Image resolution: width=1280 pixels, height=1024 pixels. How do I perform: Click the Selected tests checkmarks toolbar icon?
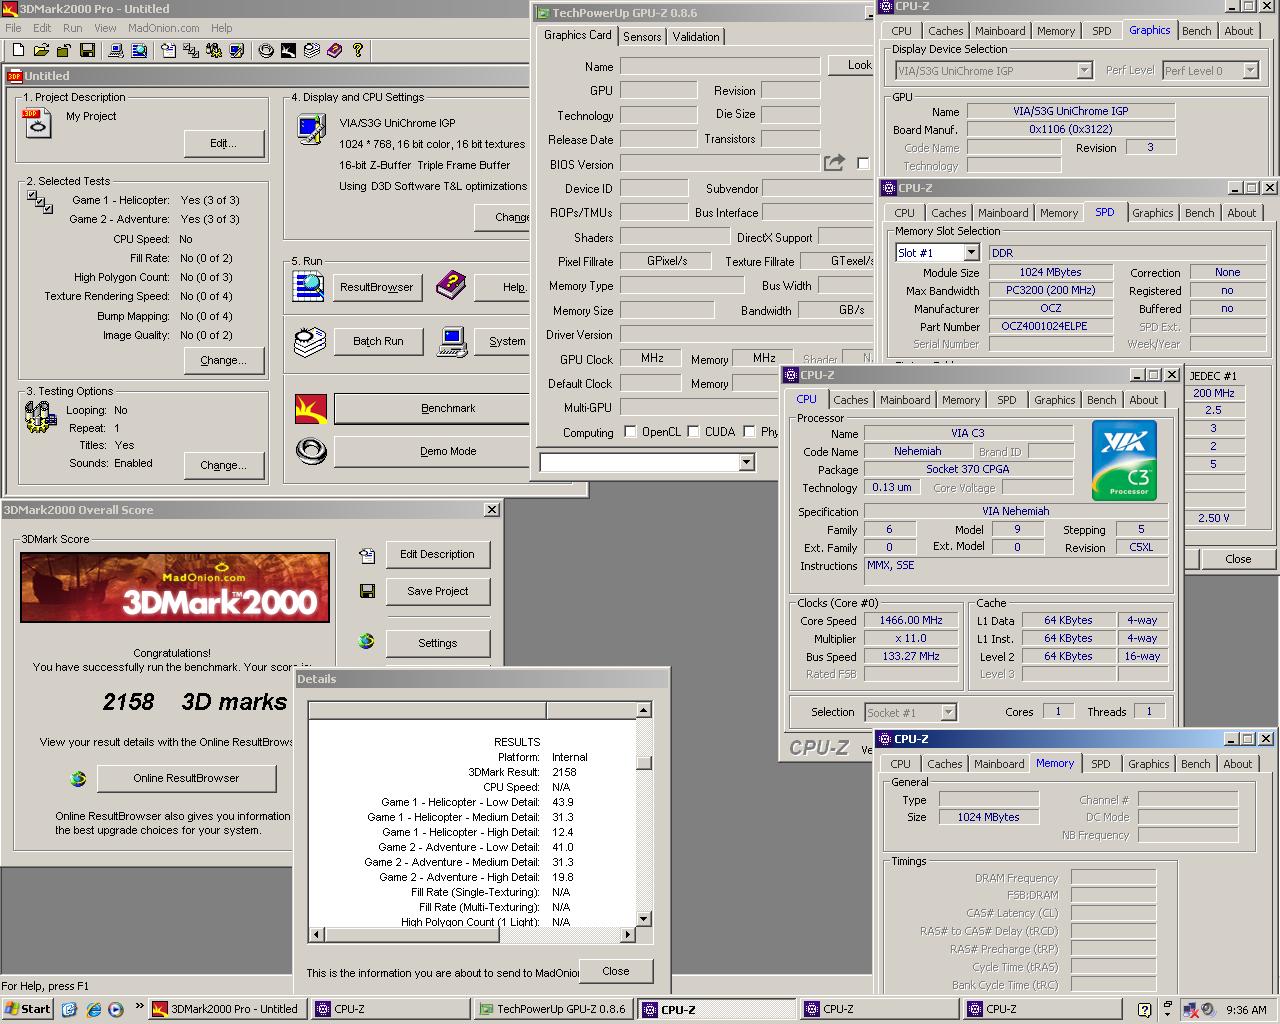[189, 50]
